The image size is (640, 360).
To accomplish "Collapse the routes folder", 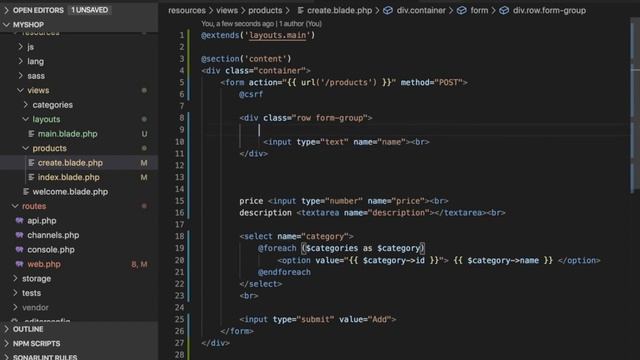I will point(34,207).
